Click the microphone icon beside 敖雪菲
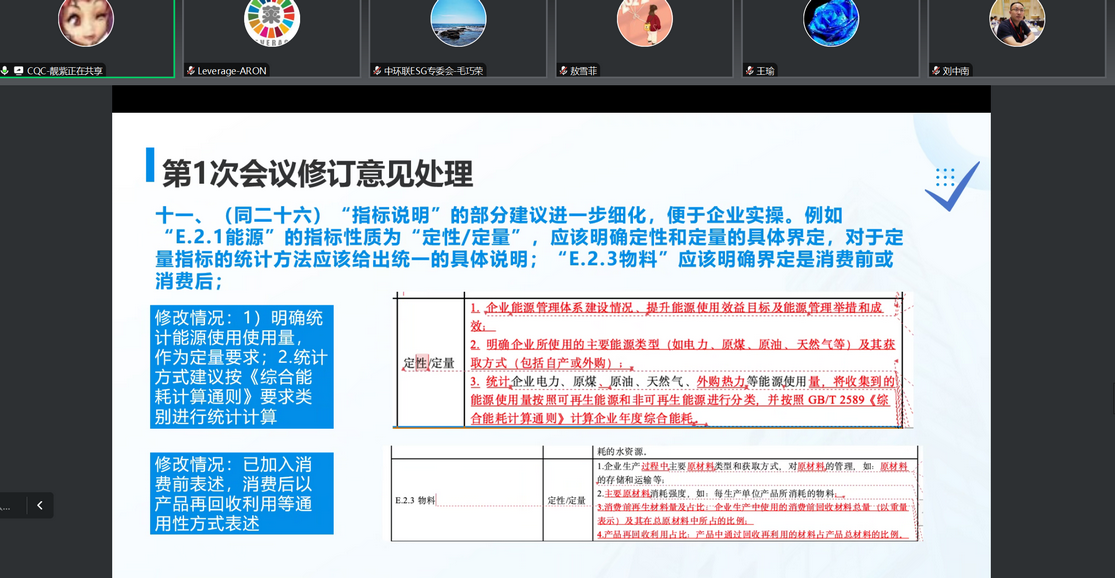 point(565,71)
